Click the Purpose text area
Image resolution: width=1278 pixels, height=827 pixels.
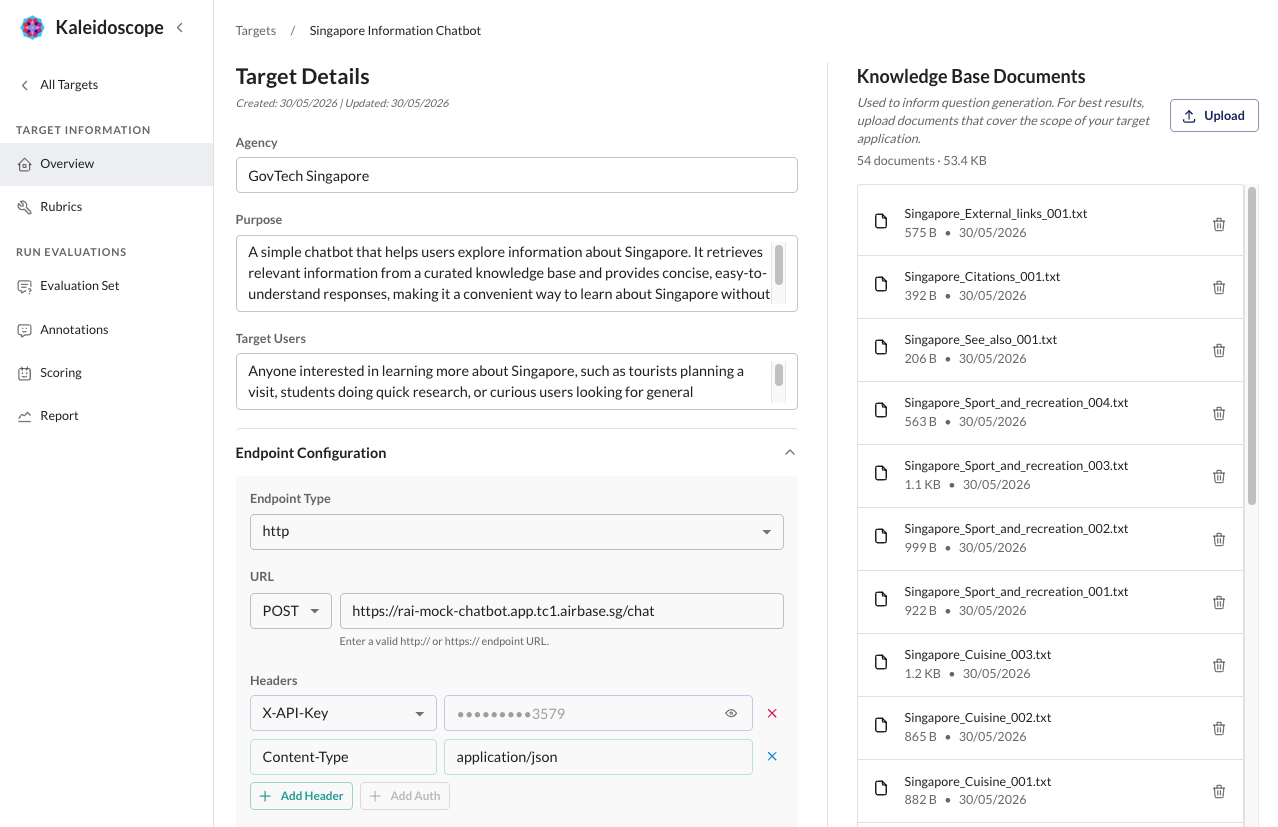point(516,273)
